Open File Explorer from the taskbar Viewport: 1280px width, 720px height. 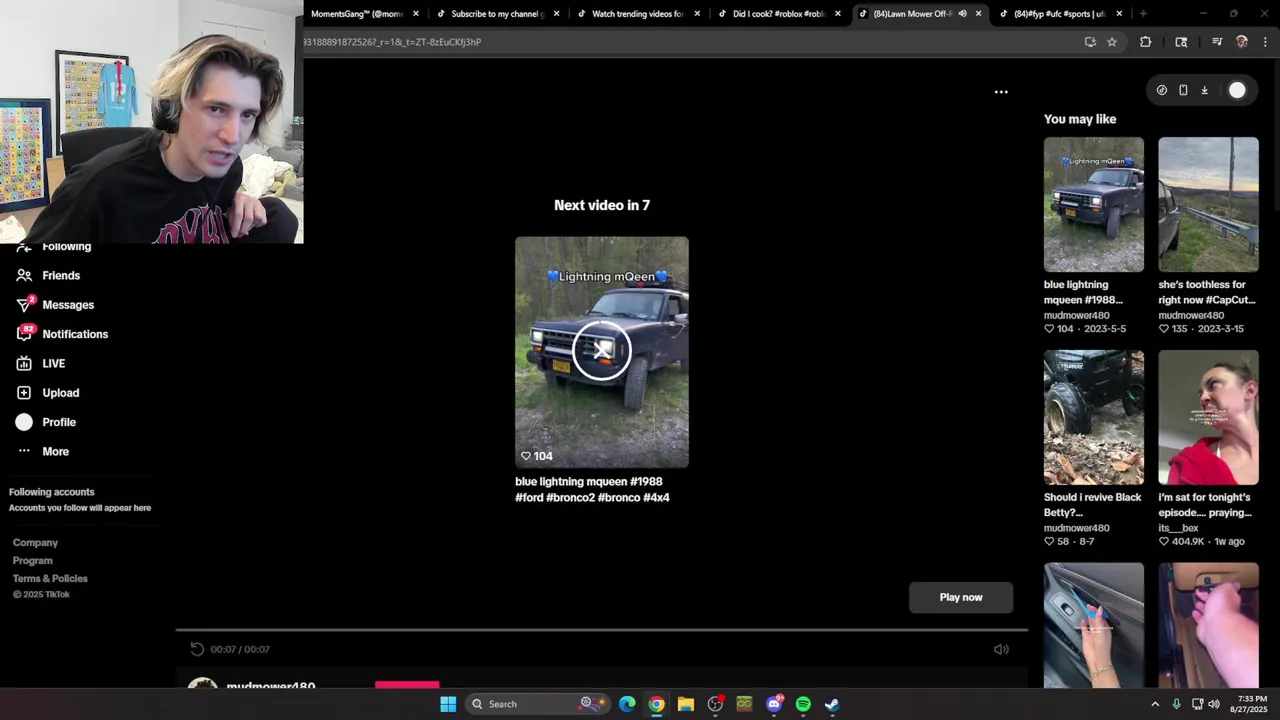tap(685, 704)
